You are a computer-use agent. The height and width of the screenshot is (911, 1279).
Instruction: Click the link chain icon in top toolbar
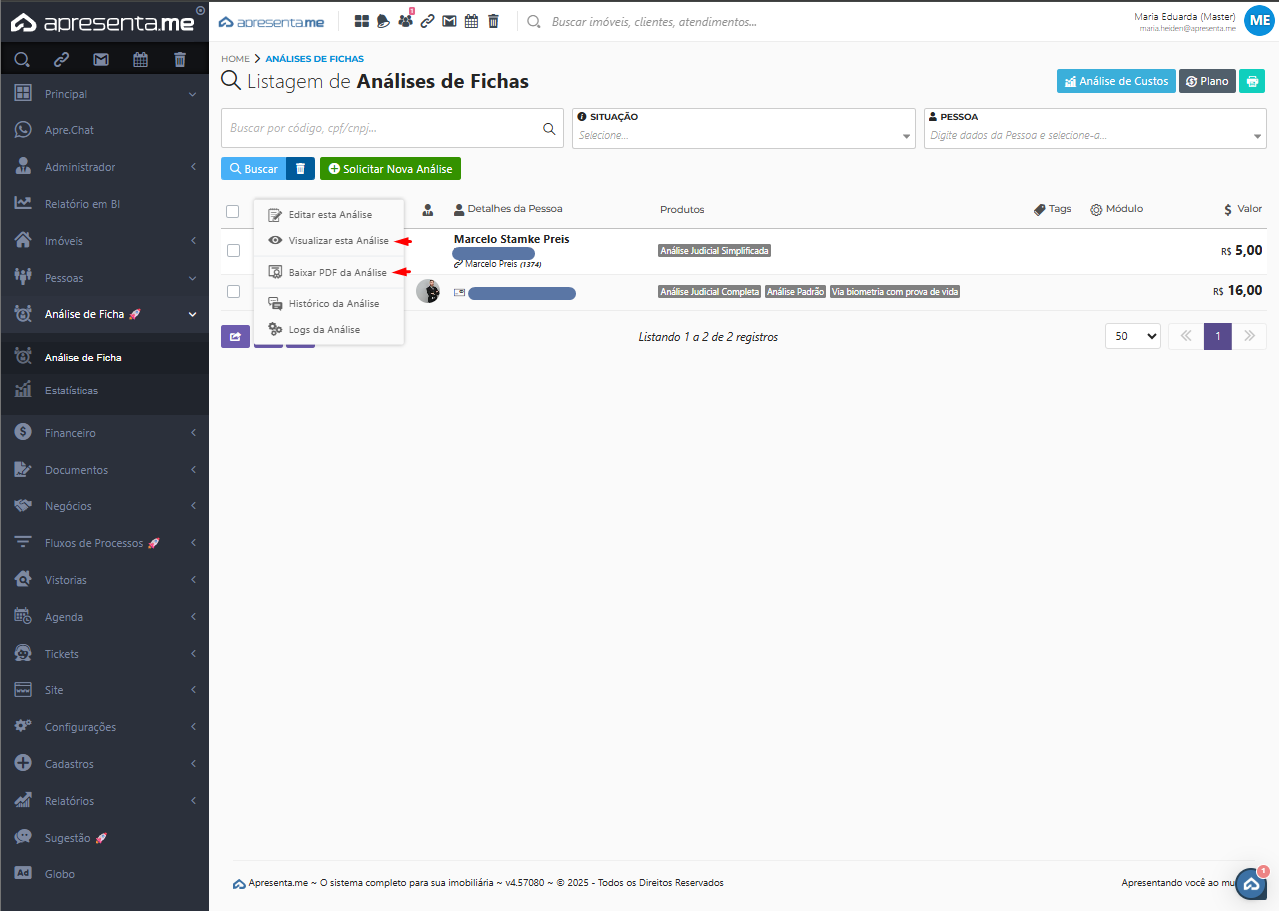coord(427,21)
